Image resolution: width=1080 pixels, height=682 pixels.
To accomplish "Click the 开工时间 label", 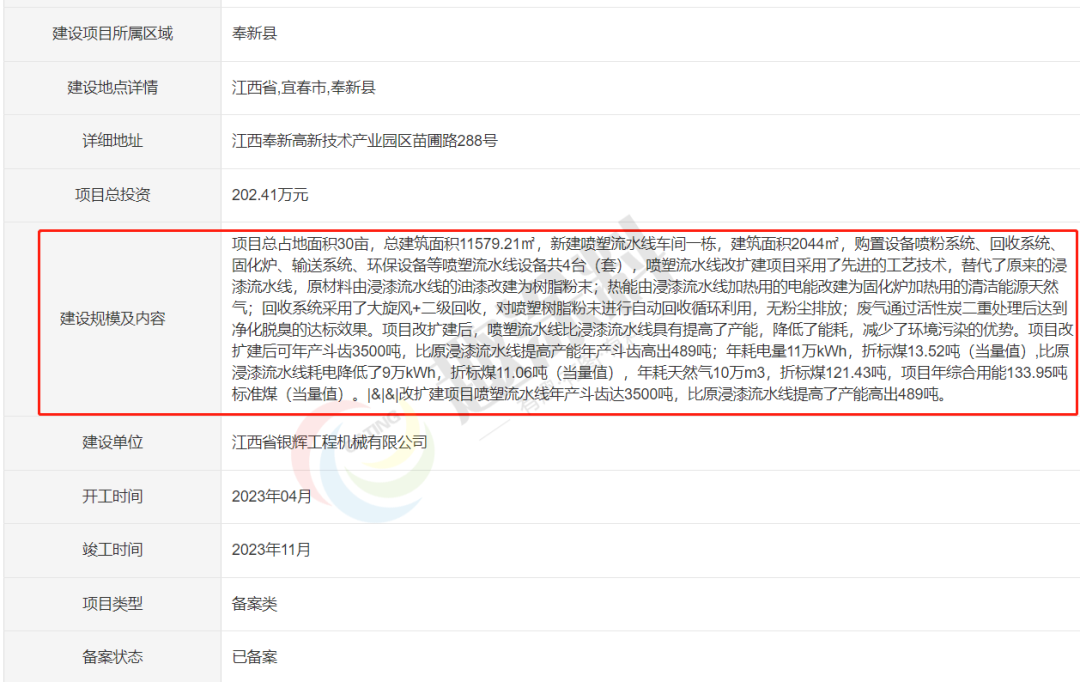I will [x=112, y=496].
